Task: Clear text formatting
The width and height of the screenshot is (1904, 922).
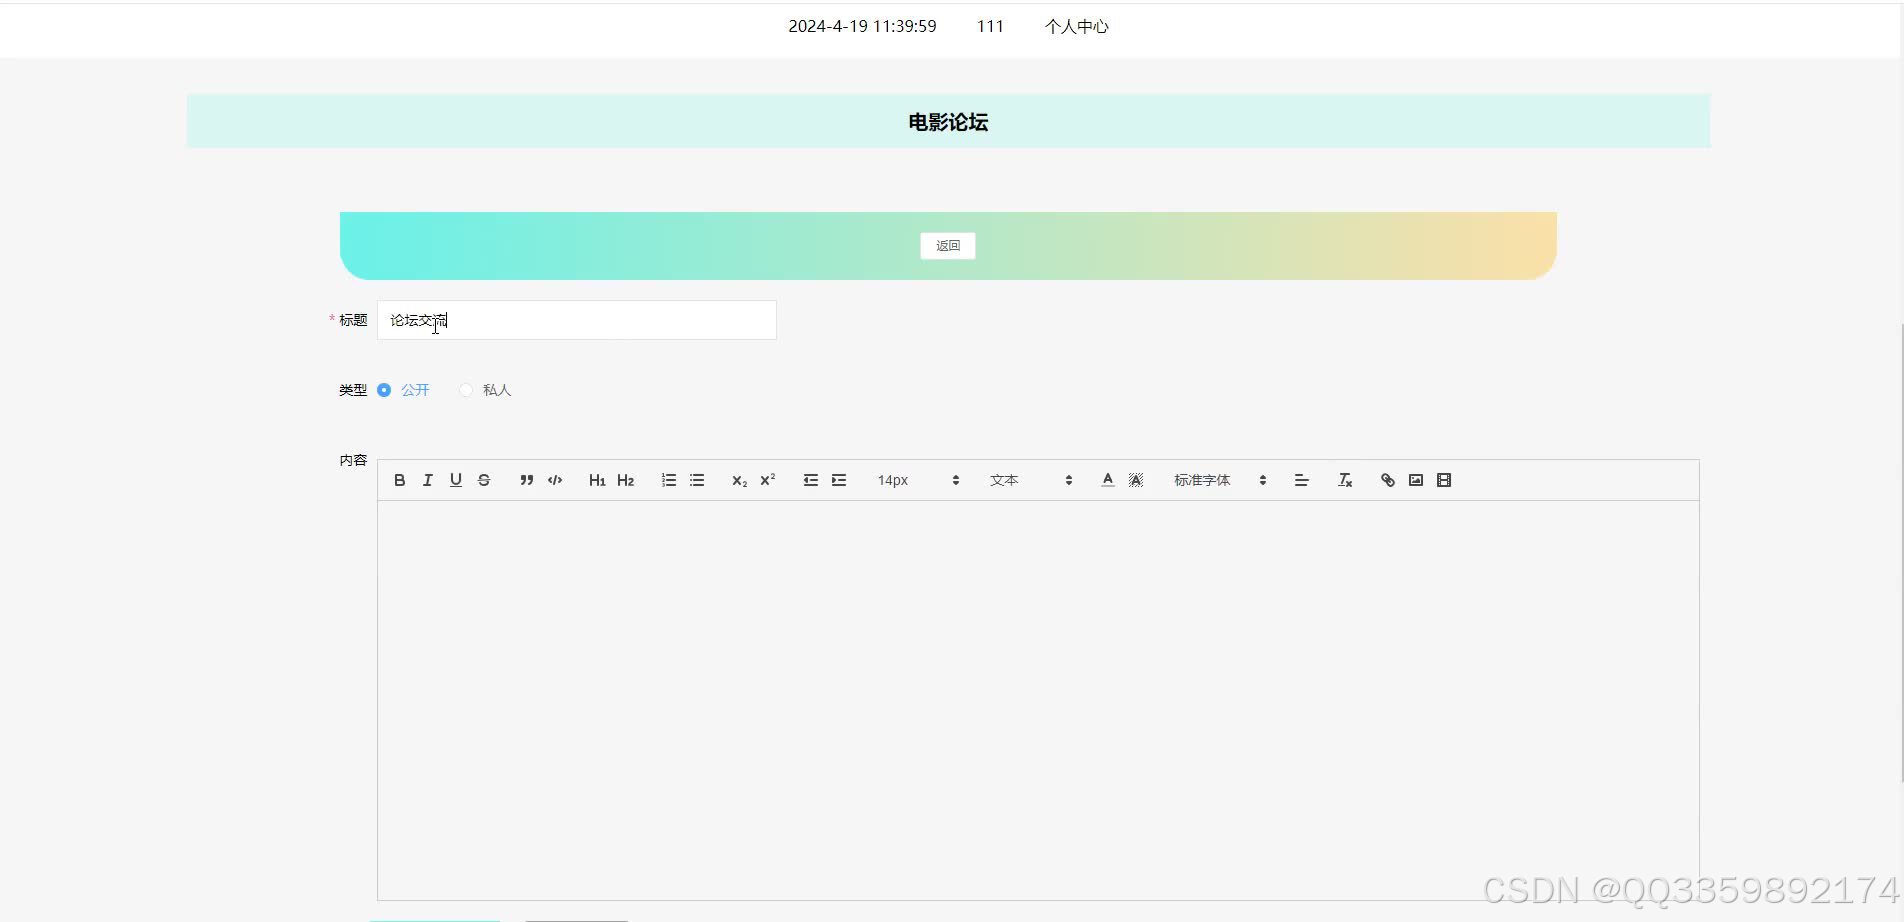Action: (x=1345, y=480)
